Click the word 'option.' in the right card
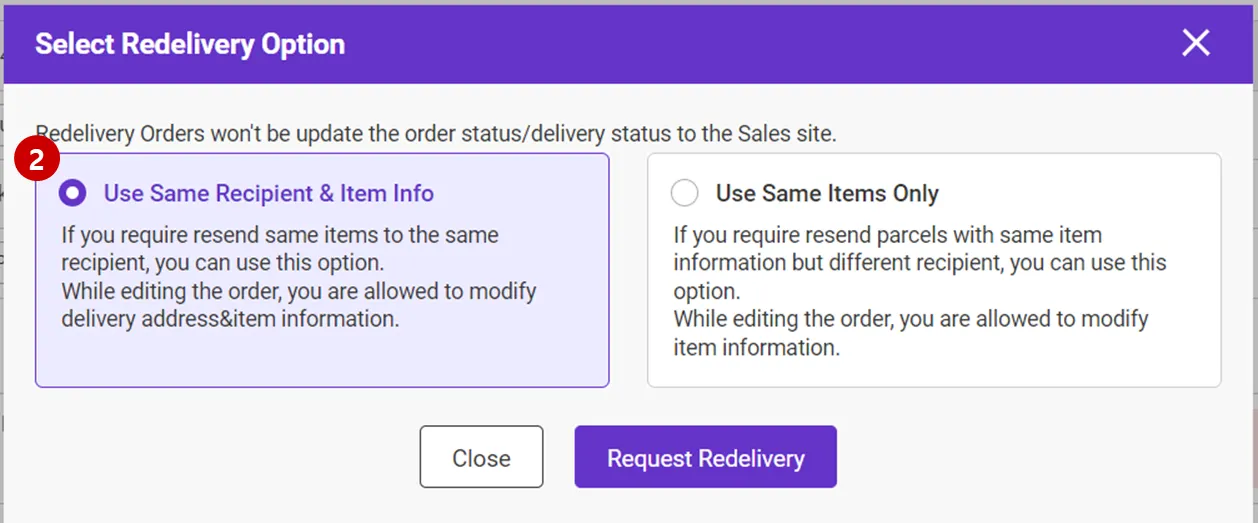The image size is (1258, 523). (x=706, y=292)
